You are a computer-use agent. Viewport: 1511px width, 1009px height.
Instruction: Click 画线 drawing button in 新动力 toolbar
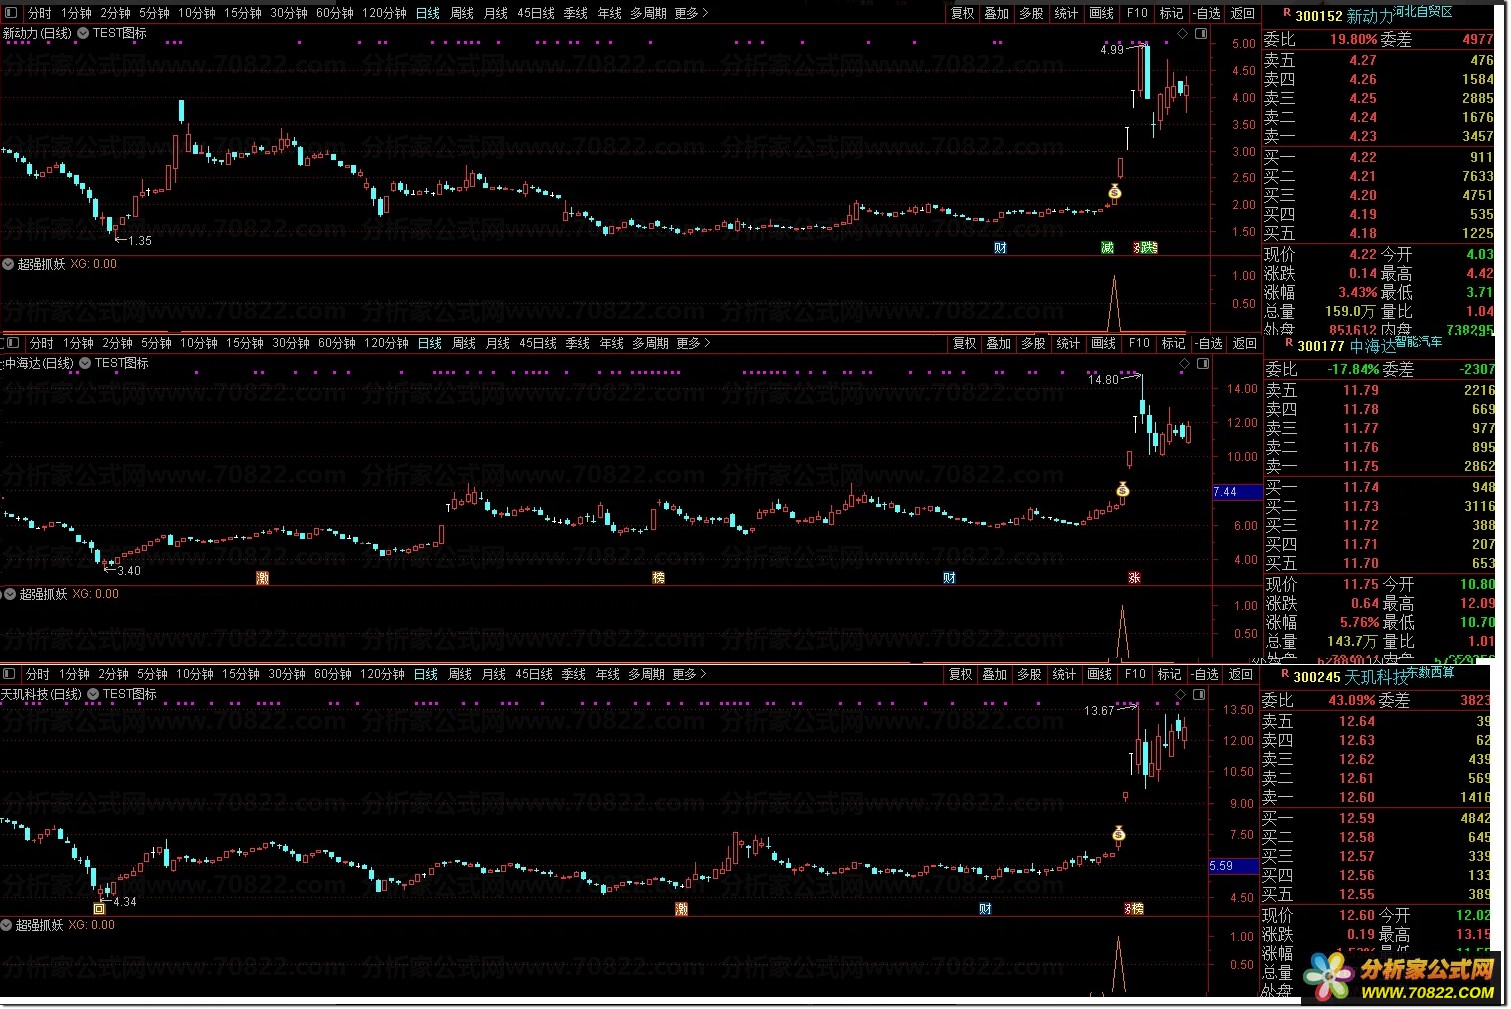[x=1102, y=13]
